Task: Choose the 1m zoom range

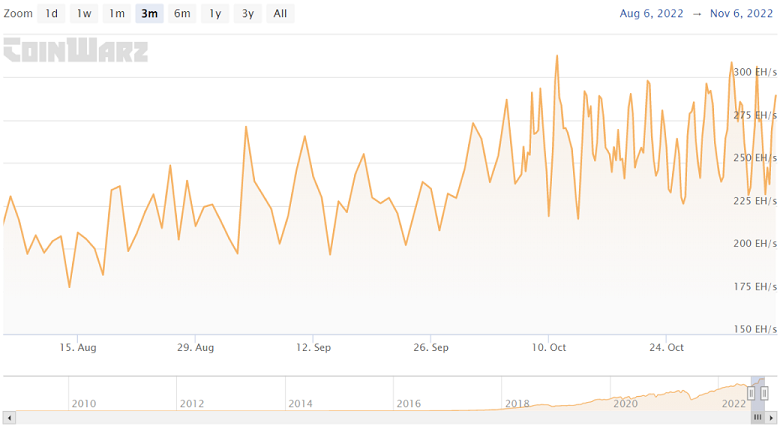Action: 117,14
